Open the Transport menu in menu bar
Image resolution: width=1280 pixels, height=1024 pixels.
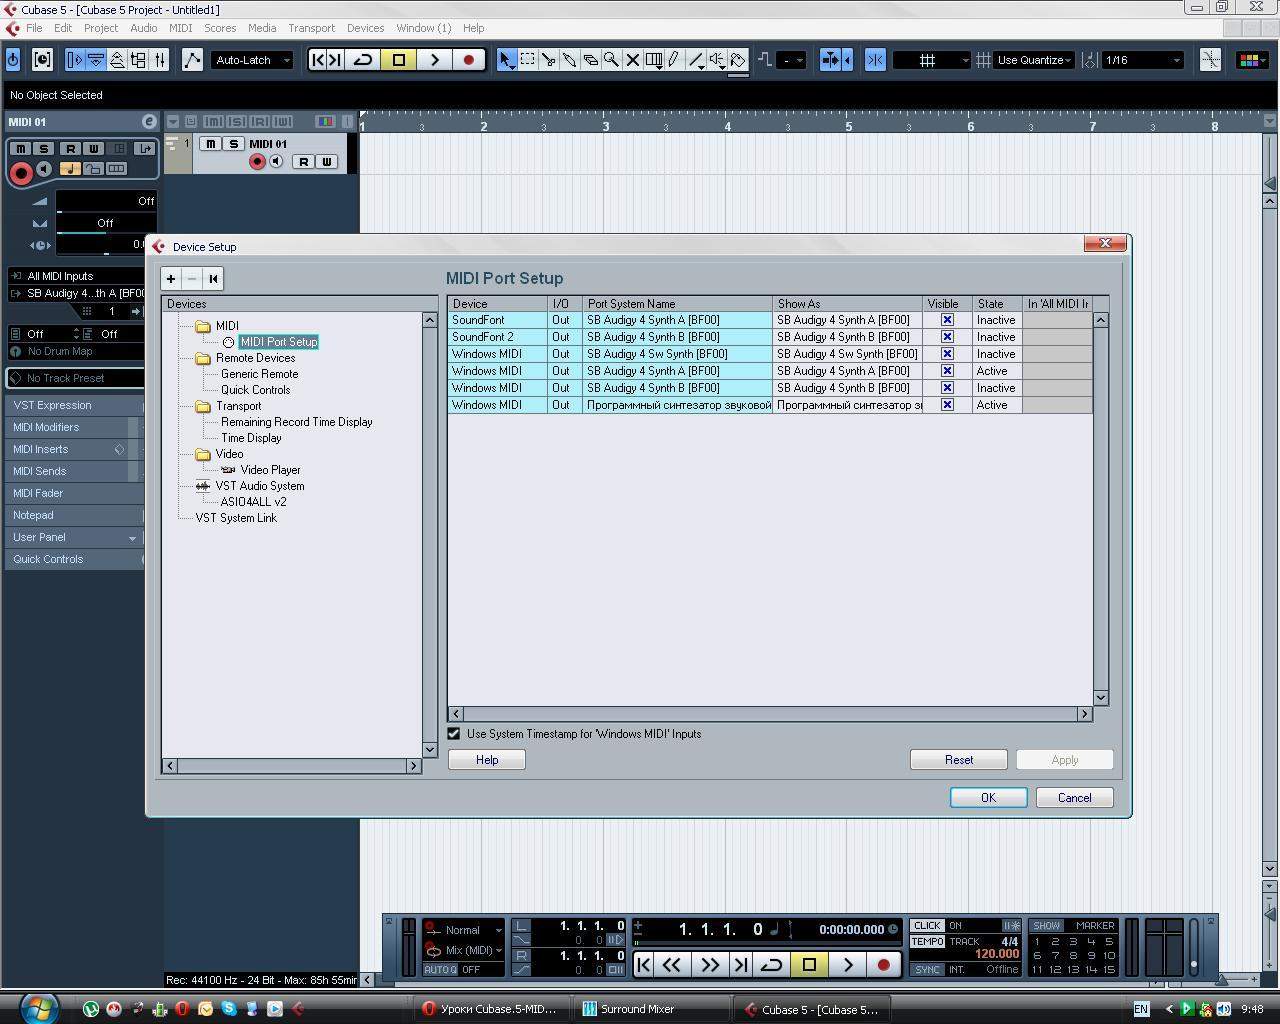[x=311, y=28]
